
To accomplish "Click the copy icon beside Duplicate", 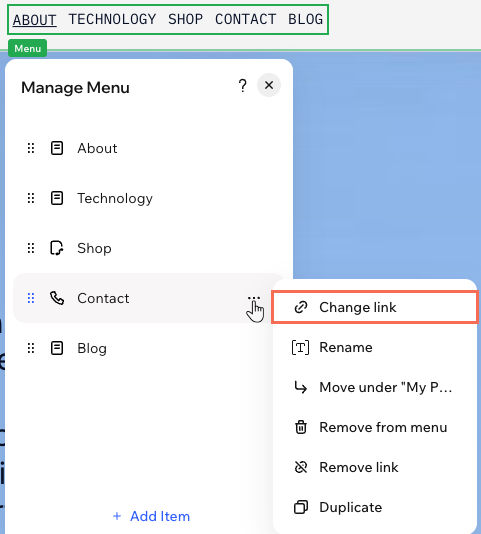I will tap(301, 507).
